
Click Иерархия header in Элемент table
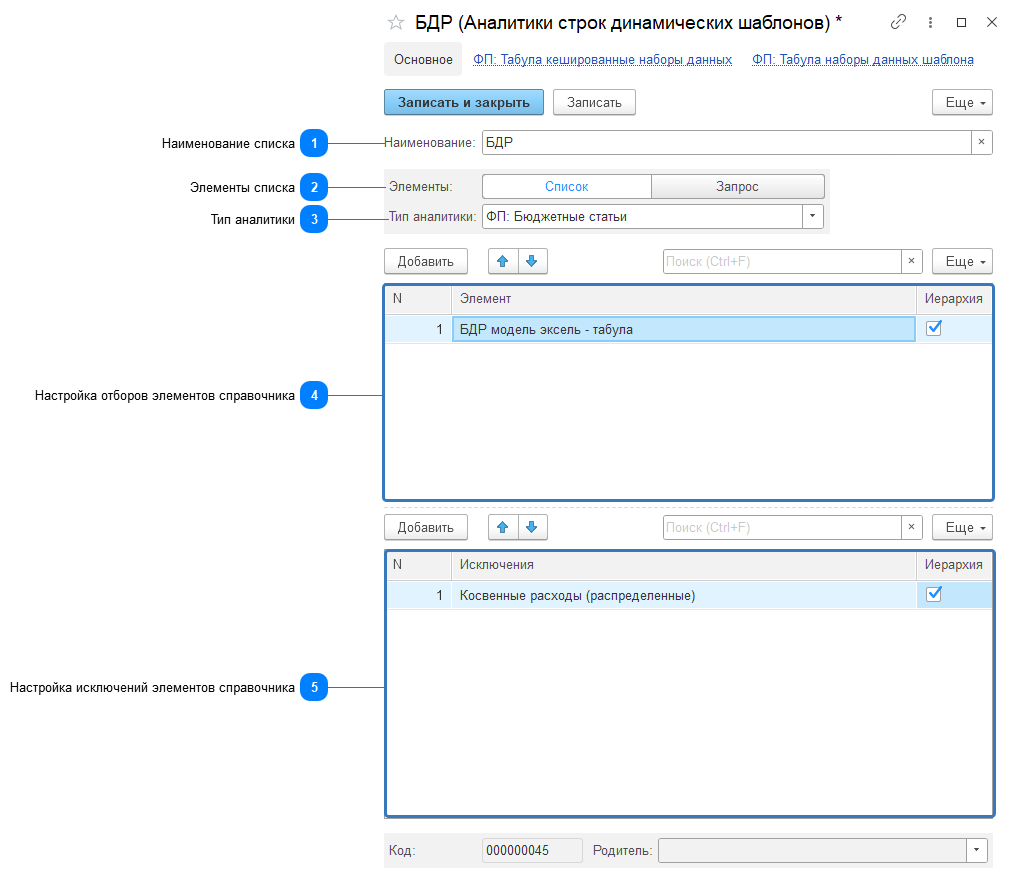tap(954, 299)
